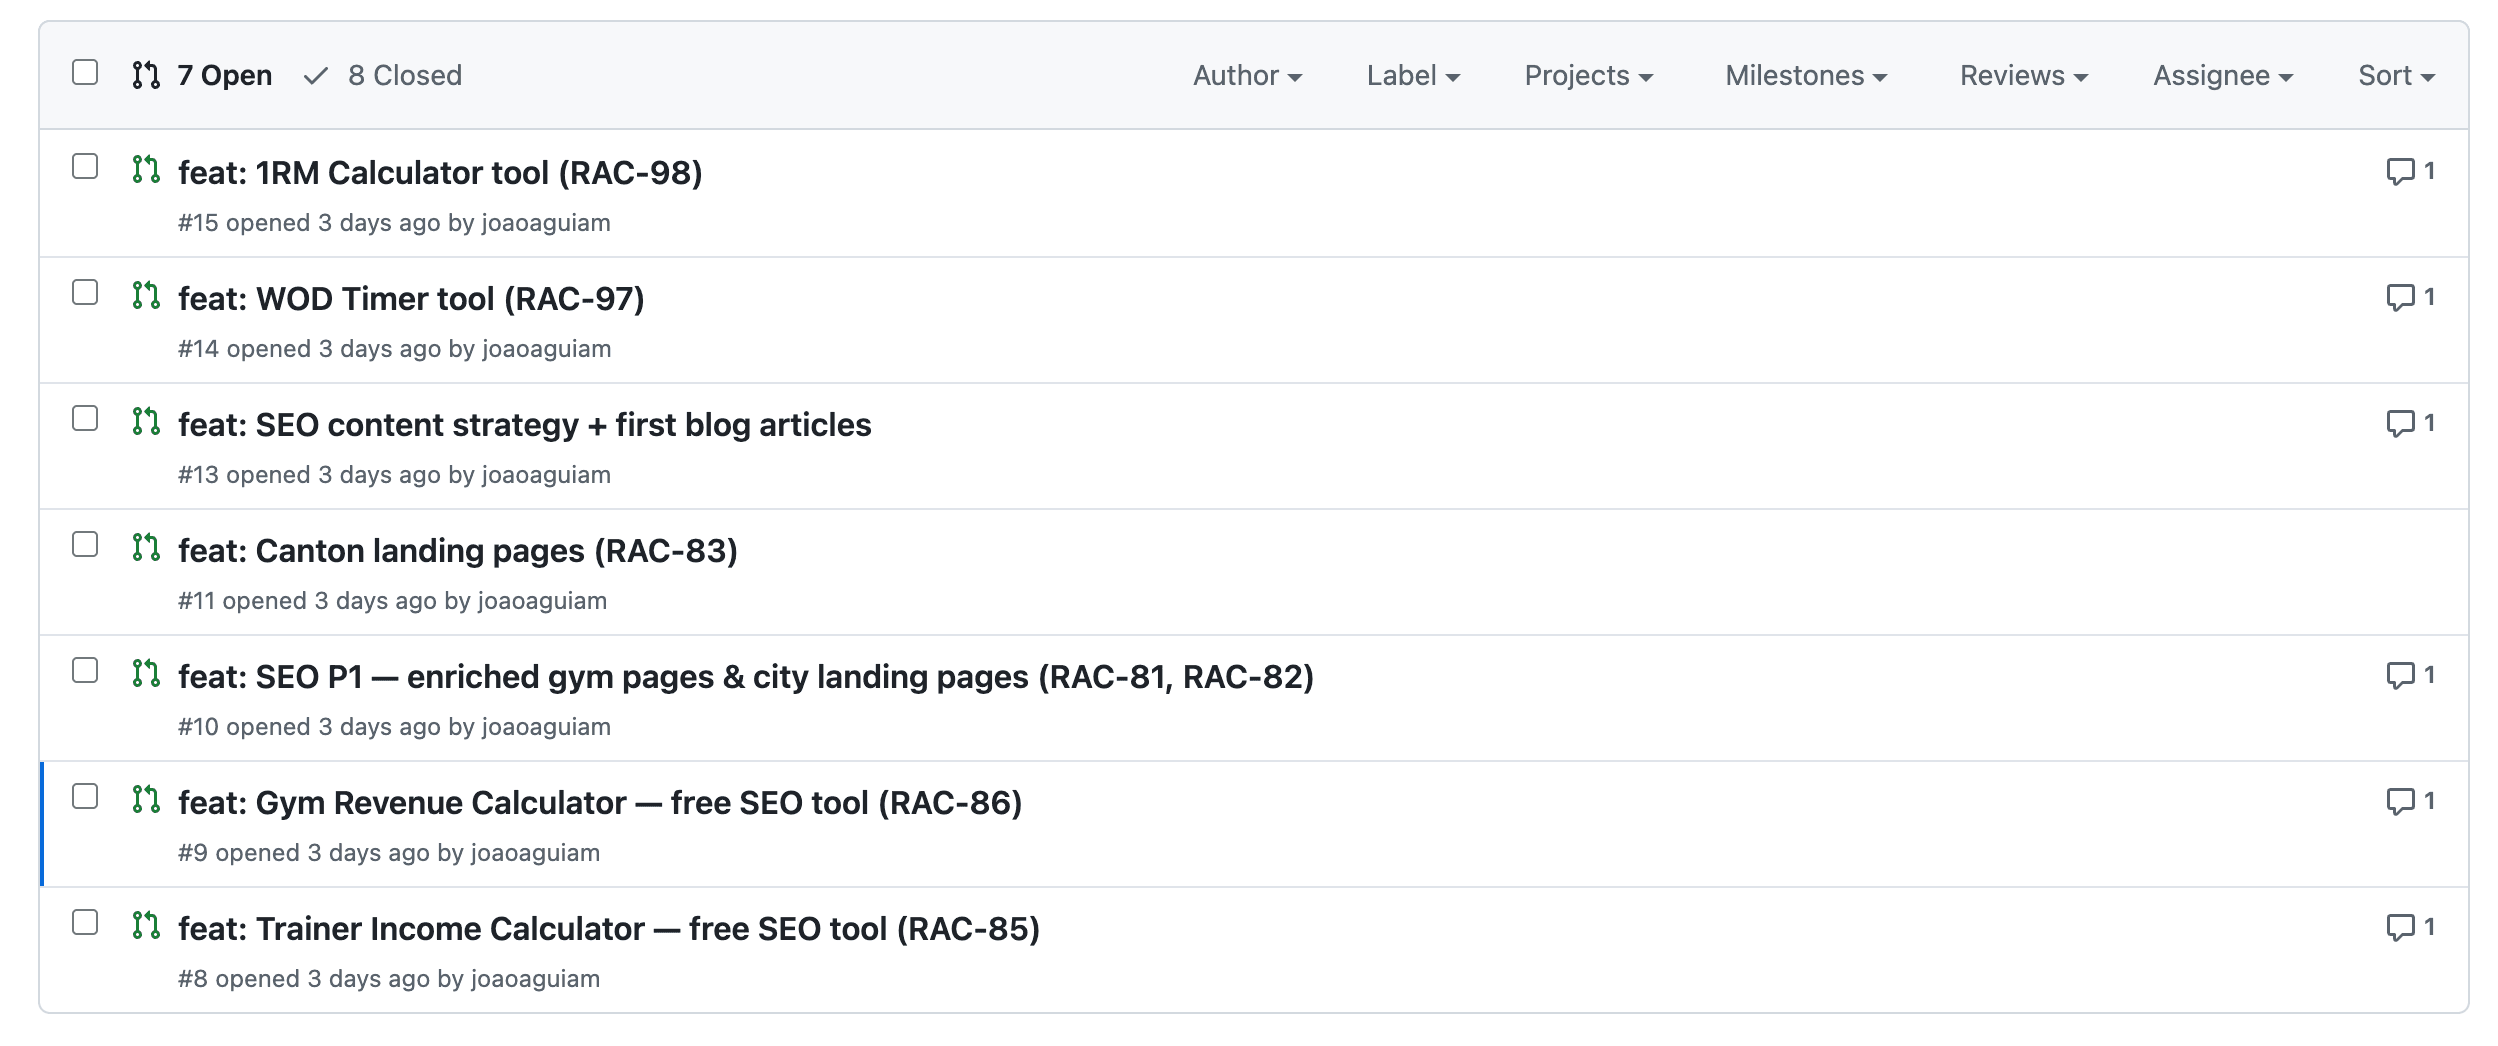Open PR 'feat: SEO P1 — enriched gym pages'
This screenshot has width=2498, height=1046.
point(746,677)
